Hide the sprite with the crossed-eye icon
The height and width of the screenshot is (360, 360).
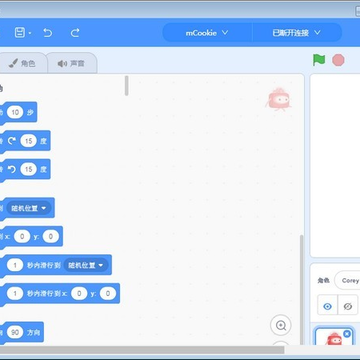pos(348,306)
